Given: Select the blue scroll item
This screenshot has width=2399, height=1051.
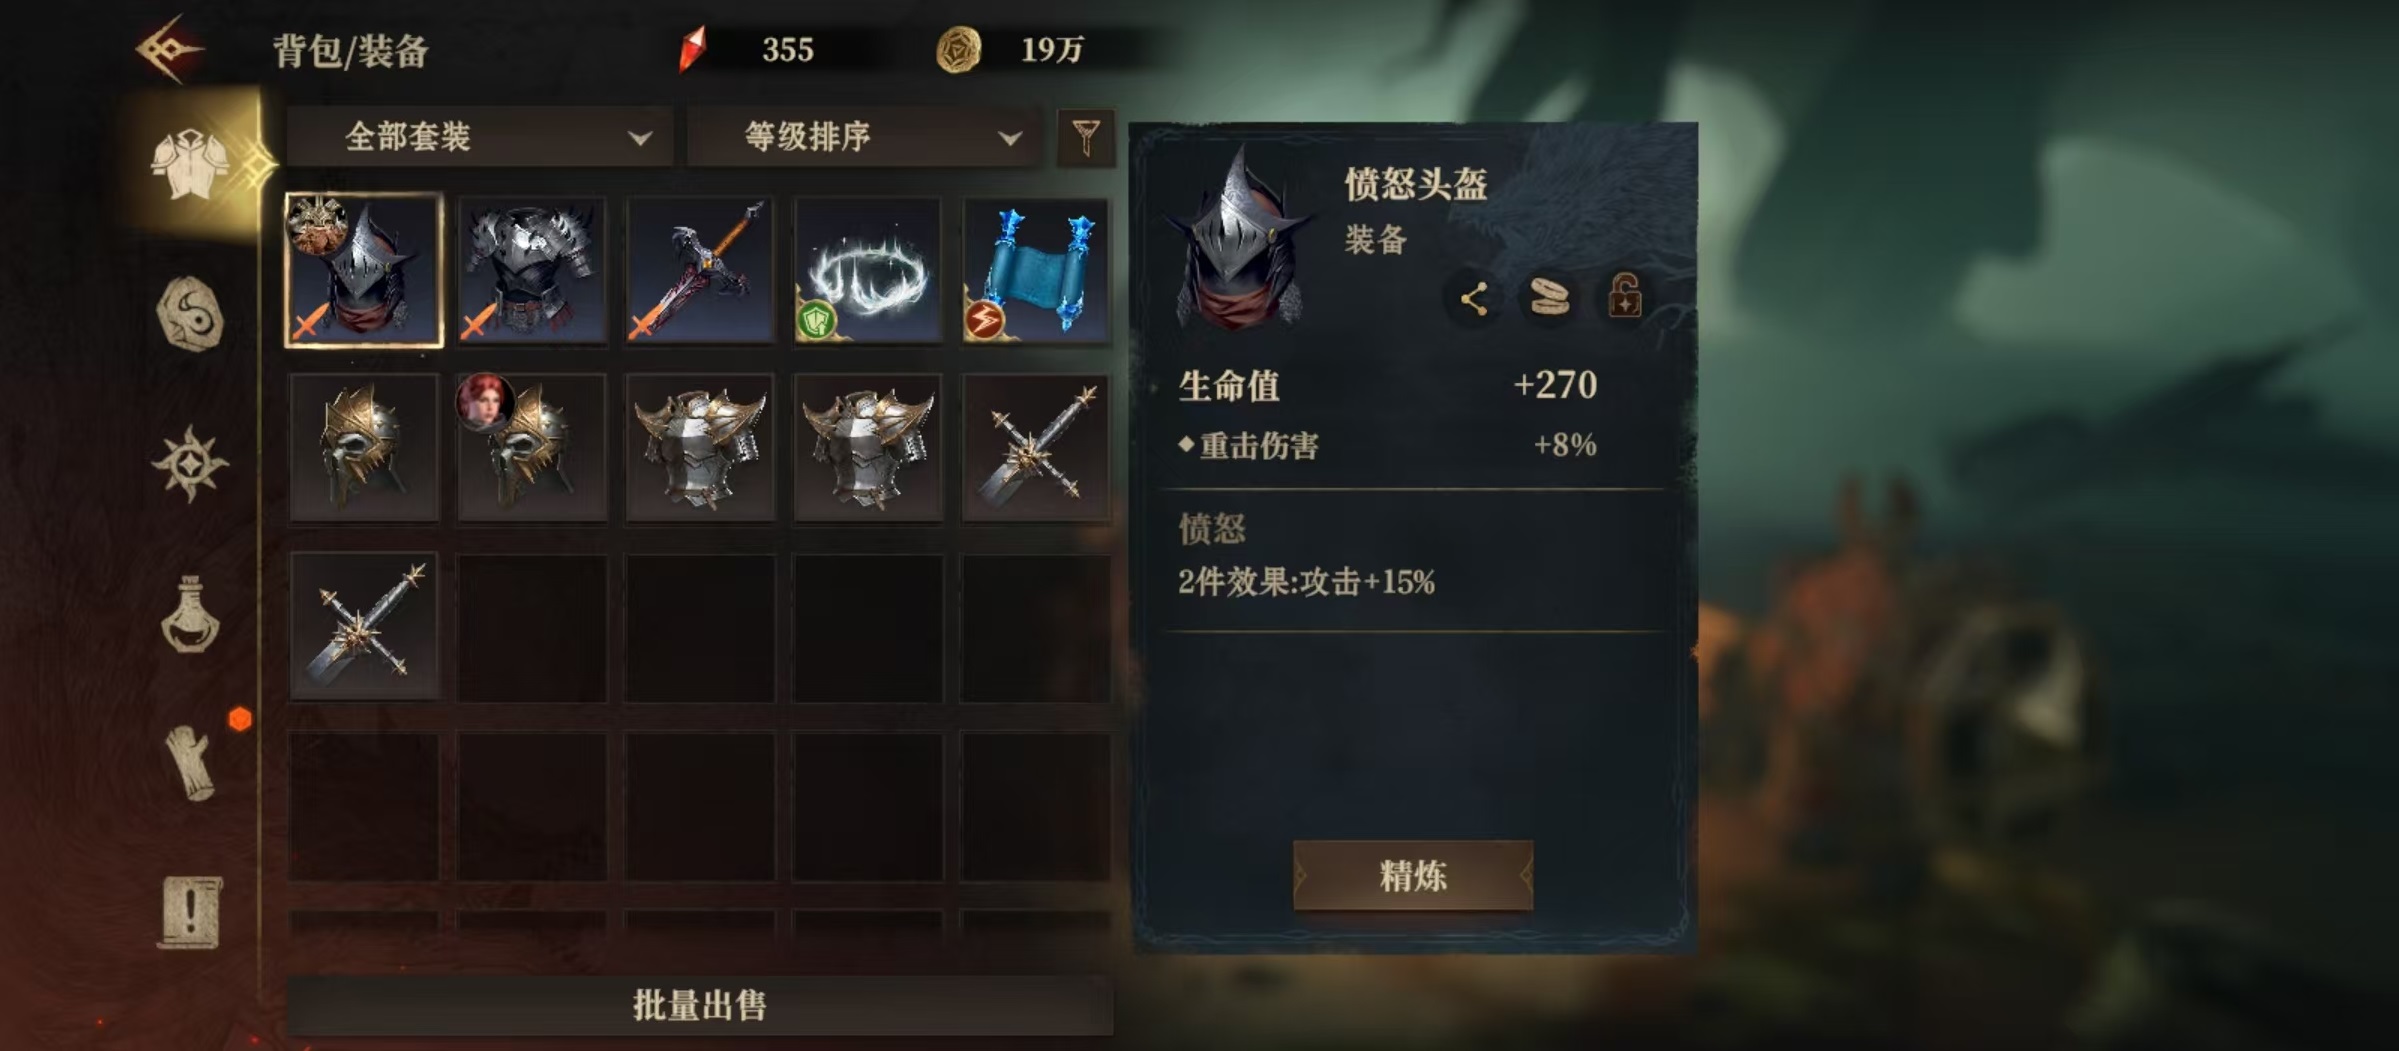Looking at the screenshot, I should tap(1036, 270).
